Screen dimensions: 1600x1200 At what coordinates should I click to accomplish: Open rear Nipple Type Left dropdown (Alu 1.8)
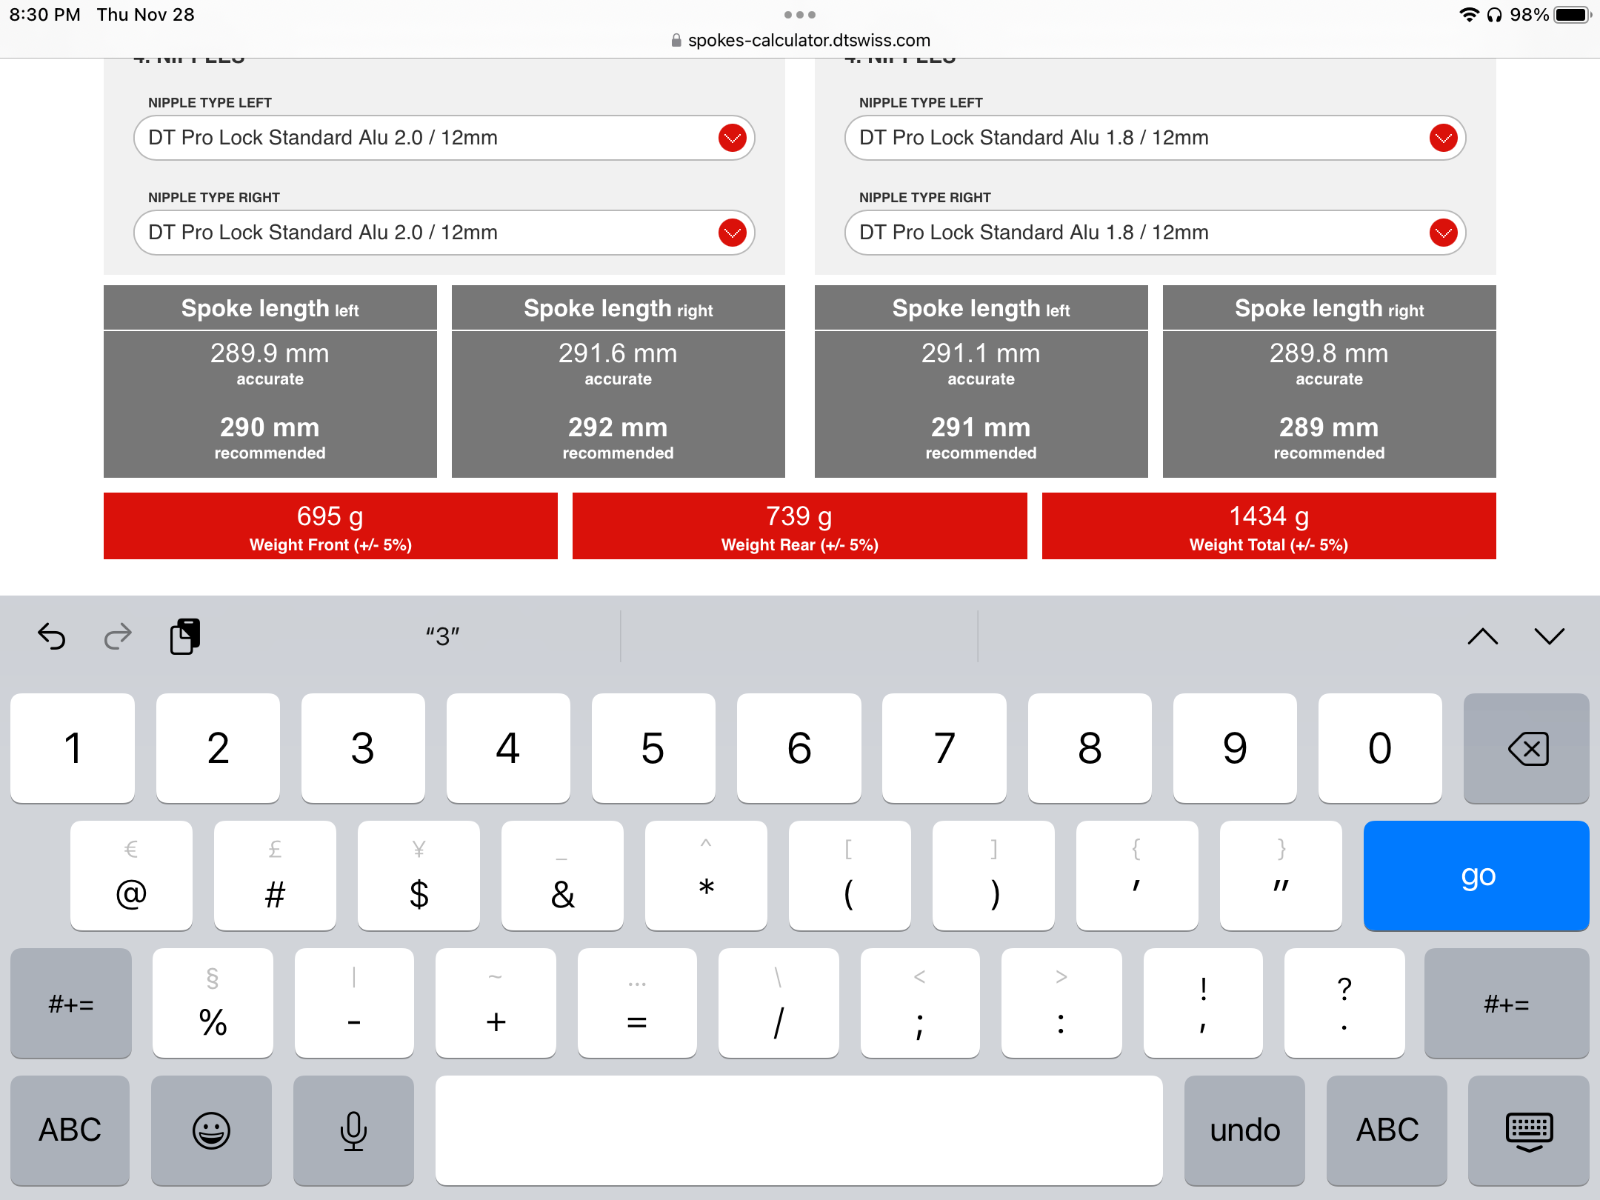(1155, 138)
